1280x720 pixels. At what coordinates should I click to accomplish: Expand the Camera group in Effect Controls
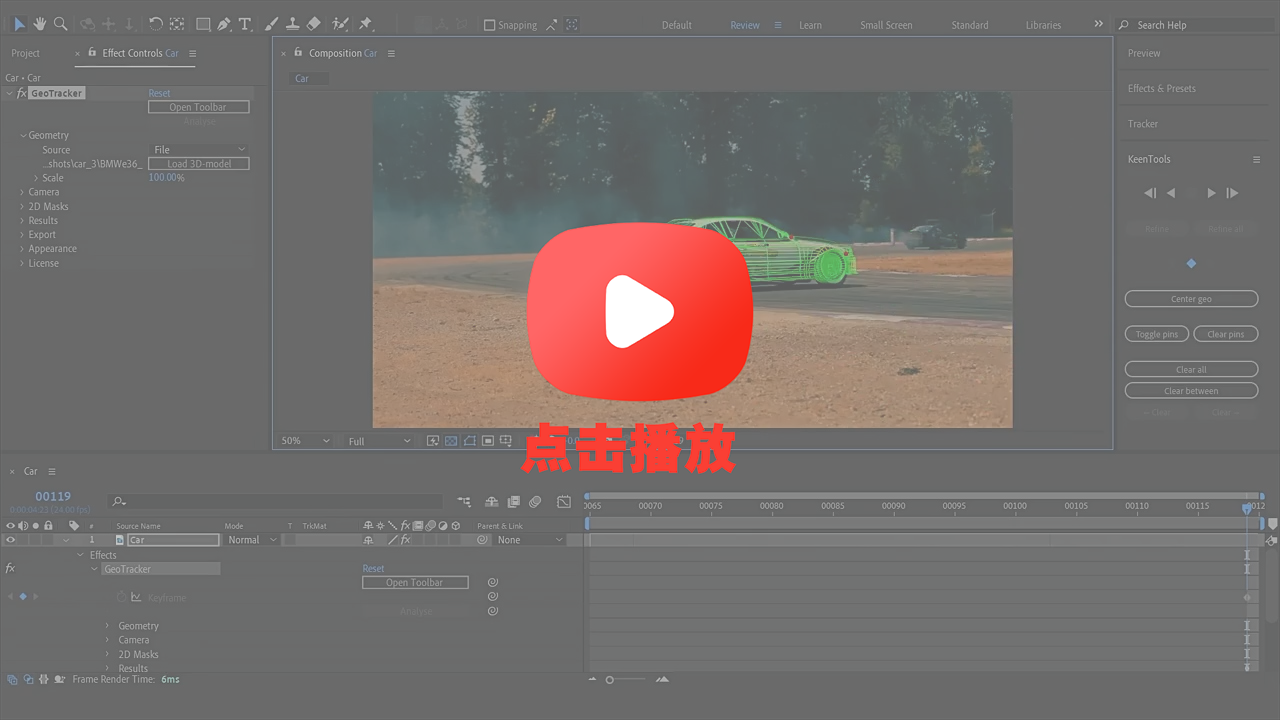click(22, 192)
